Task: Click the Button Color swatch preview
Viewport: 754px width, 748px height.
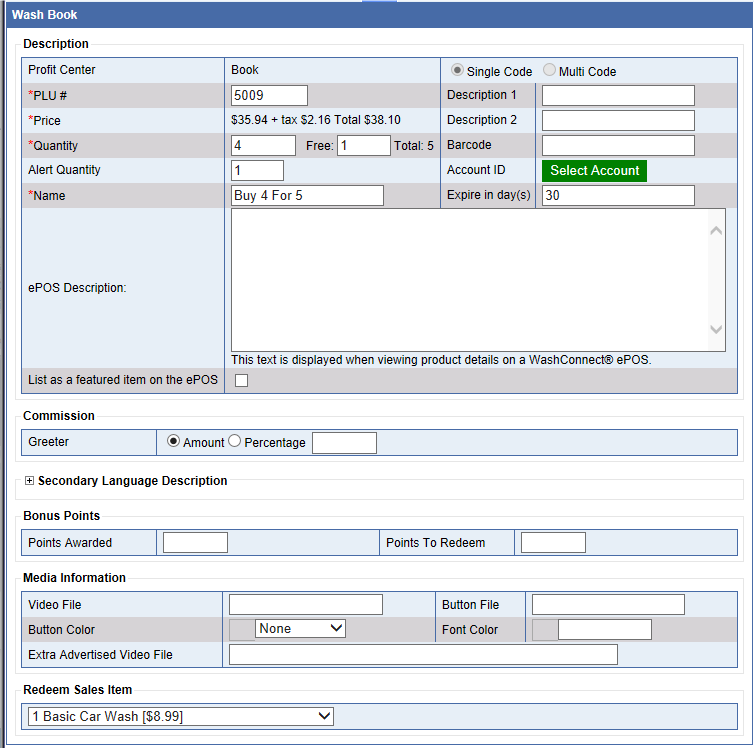Action: (241, 629)
